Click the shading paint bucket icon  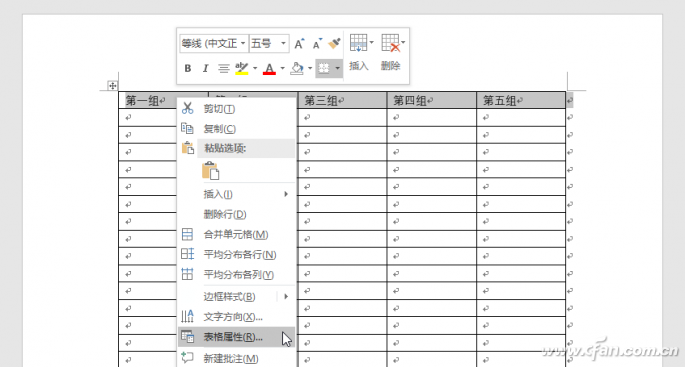297,69
